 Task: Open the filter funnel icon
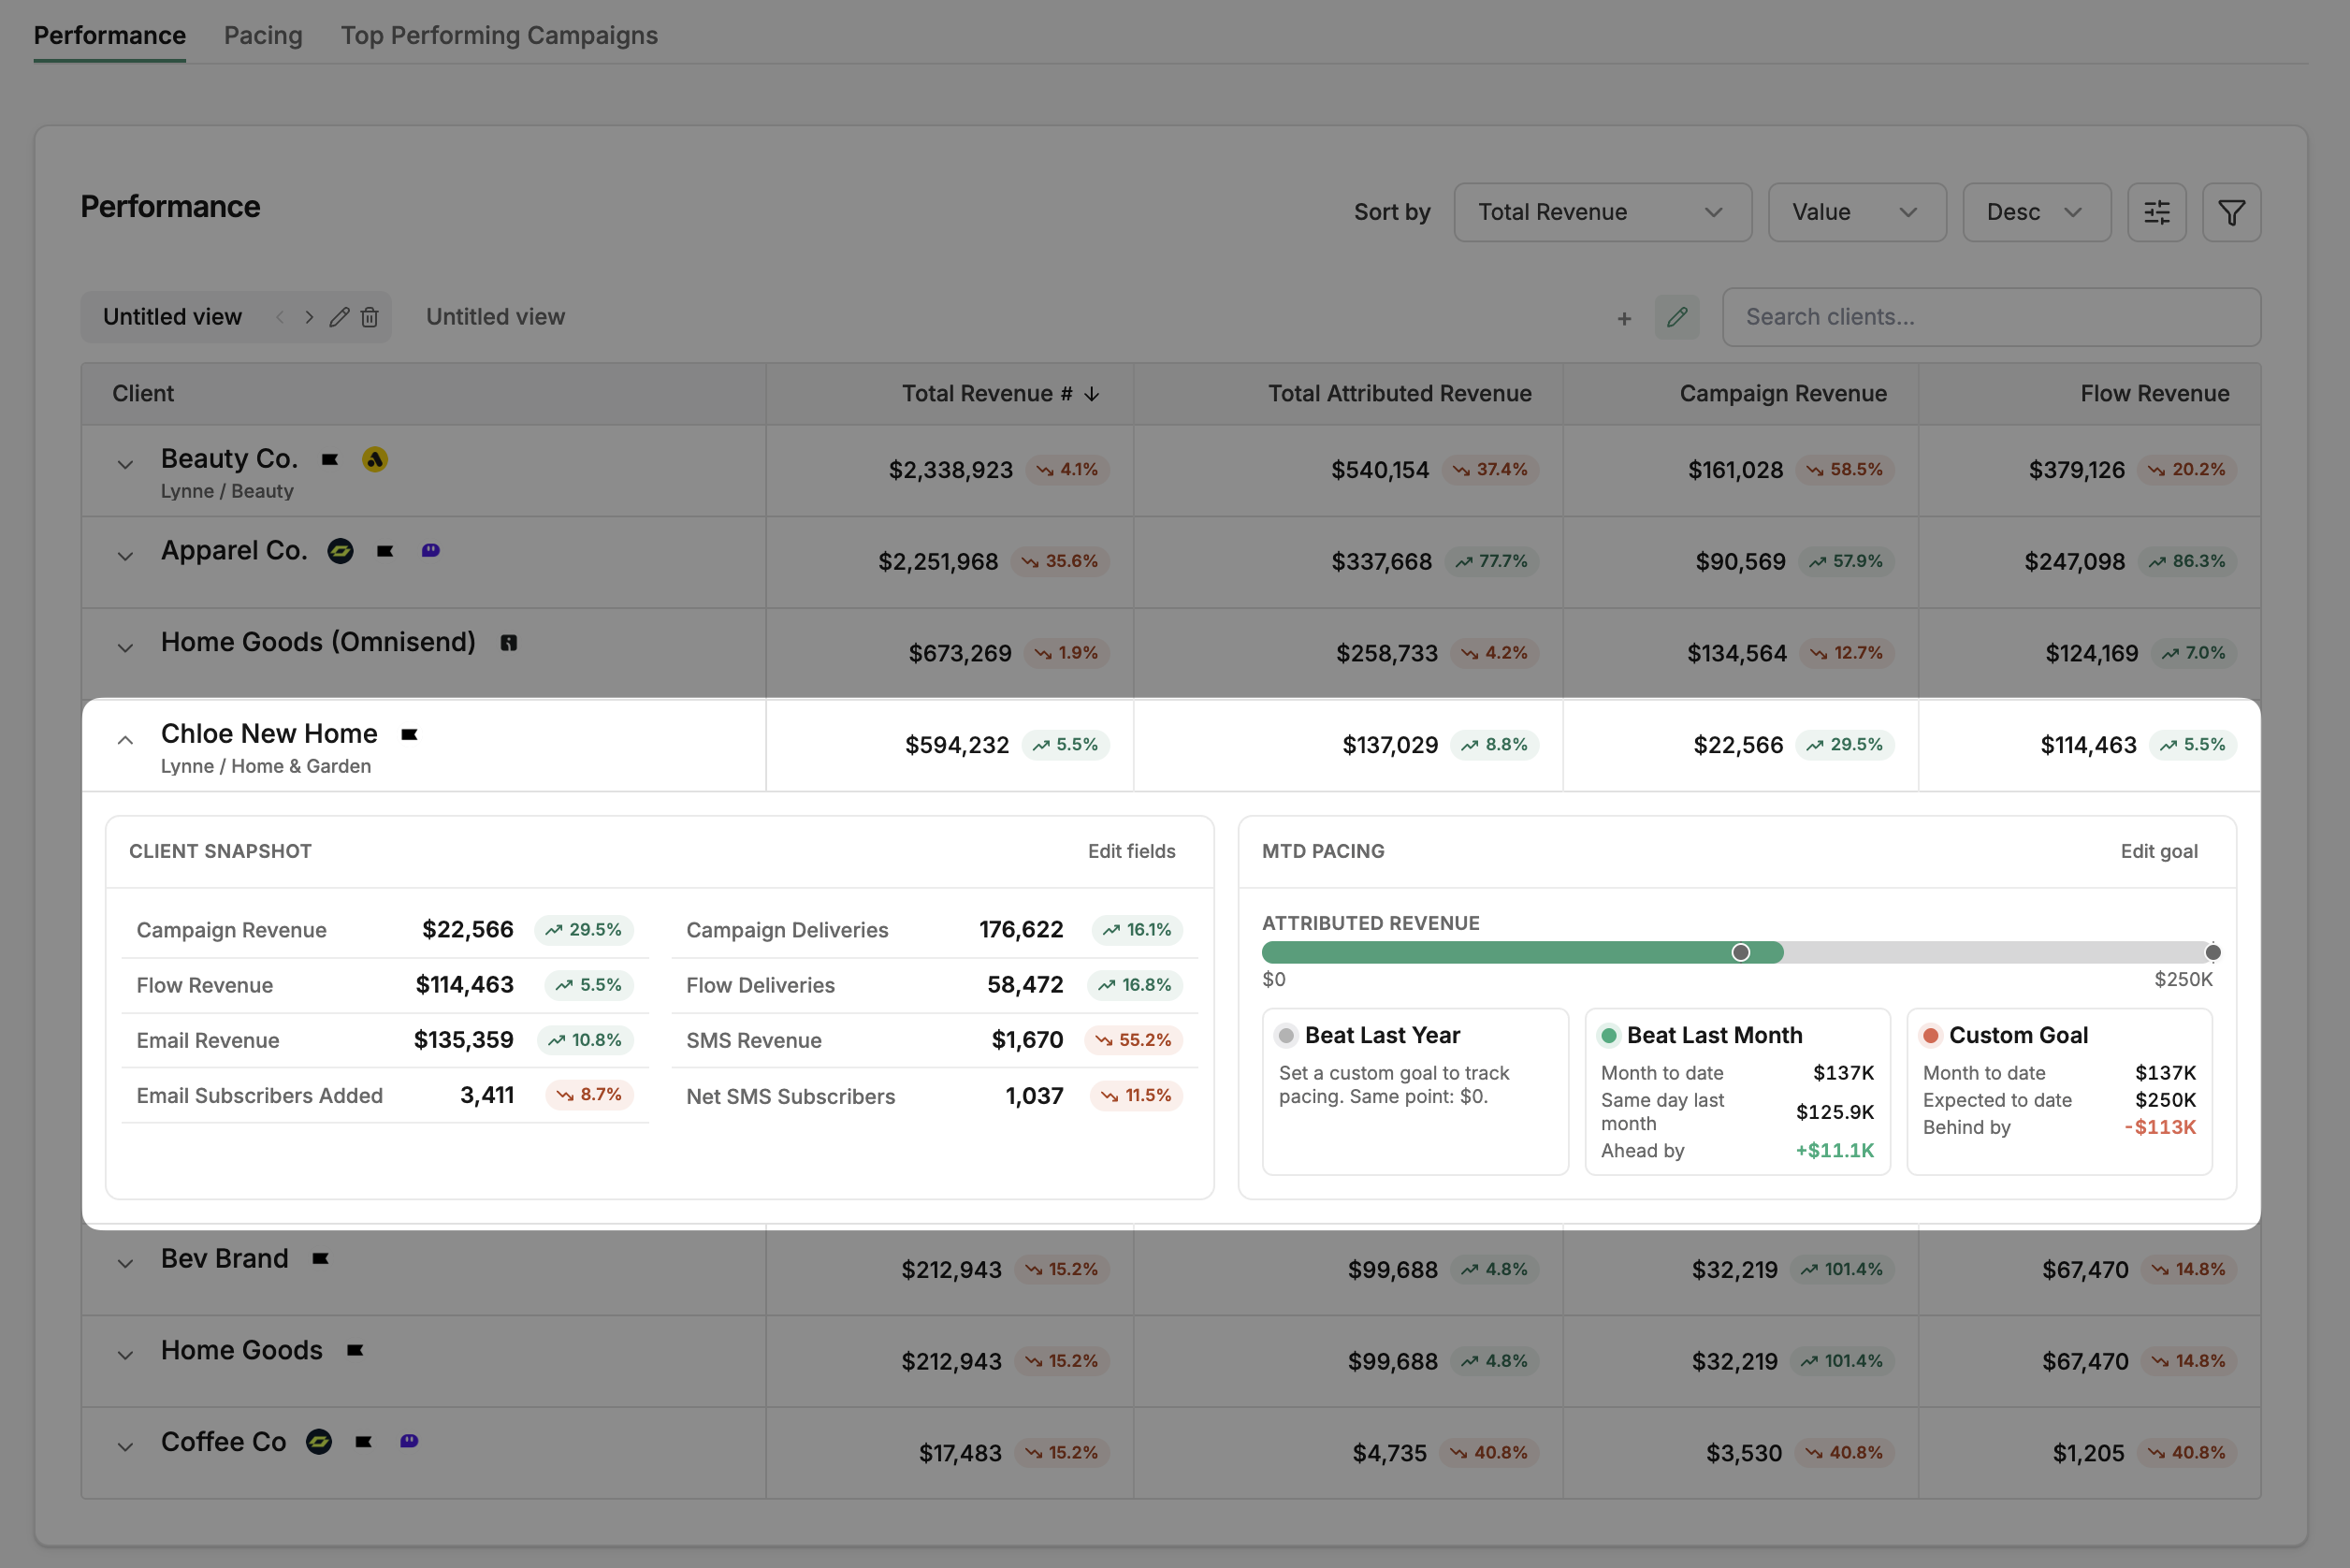pyautogui.click(x=2231, y=212)
